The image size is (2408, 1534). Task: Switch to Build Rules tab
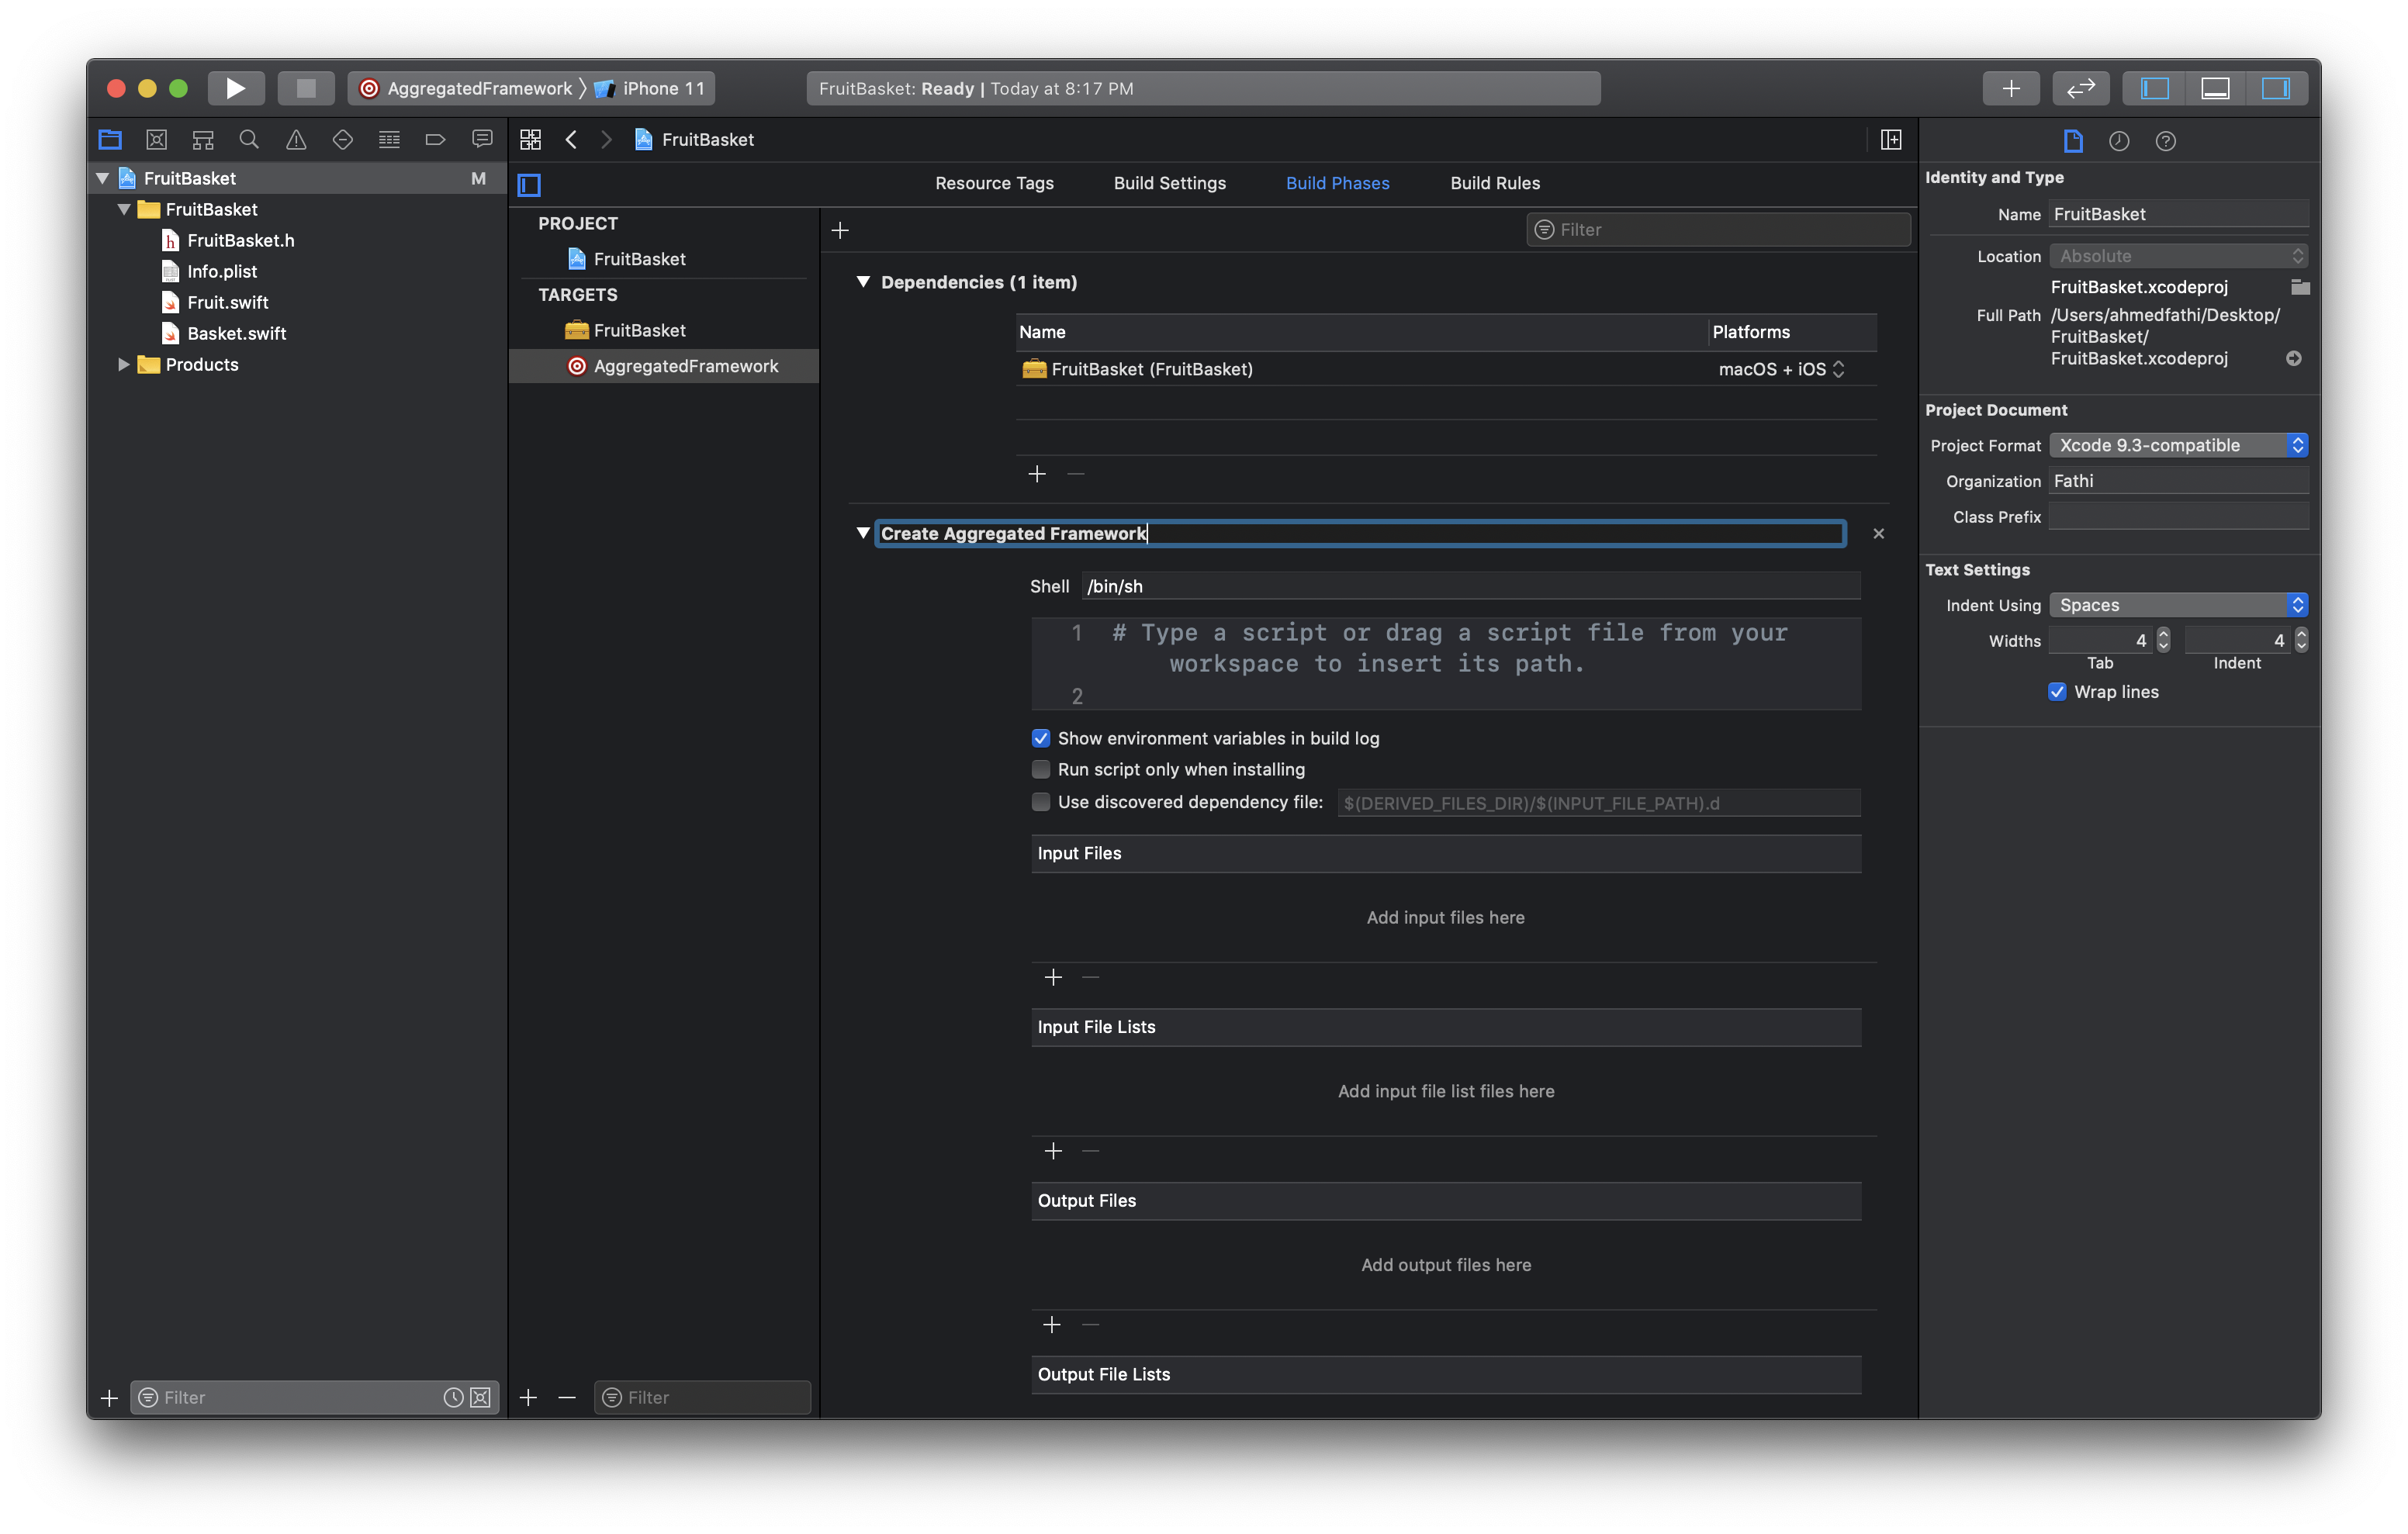tap(1495, 183)
